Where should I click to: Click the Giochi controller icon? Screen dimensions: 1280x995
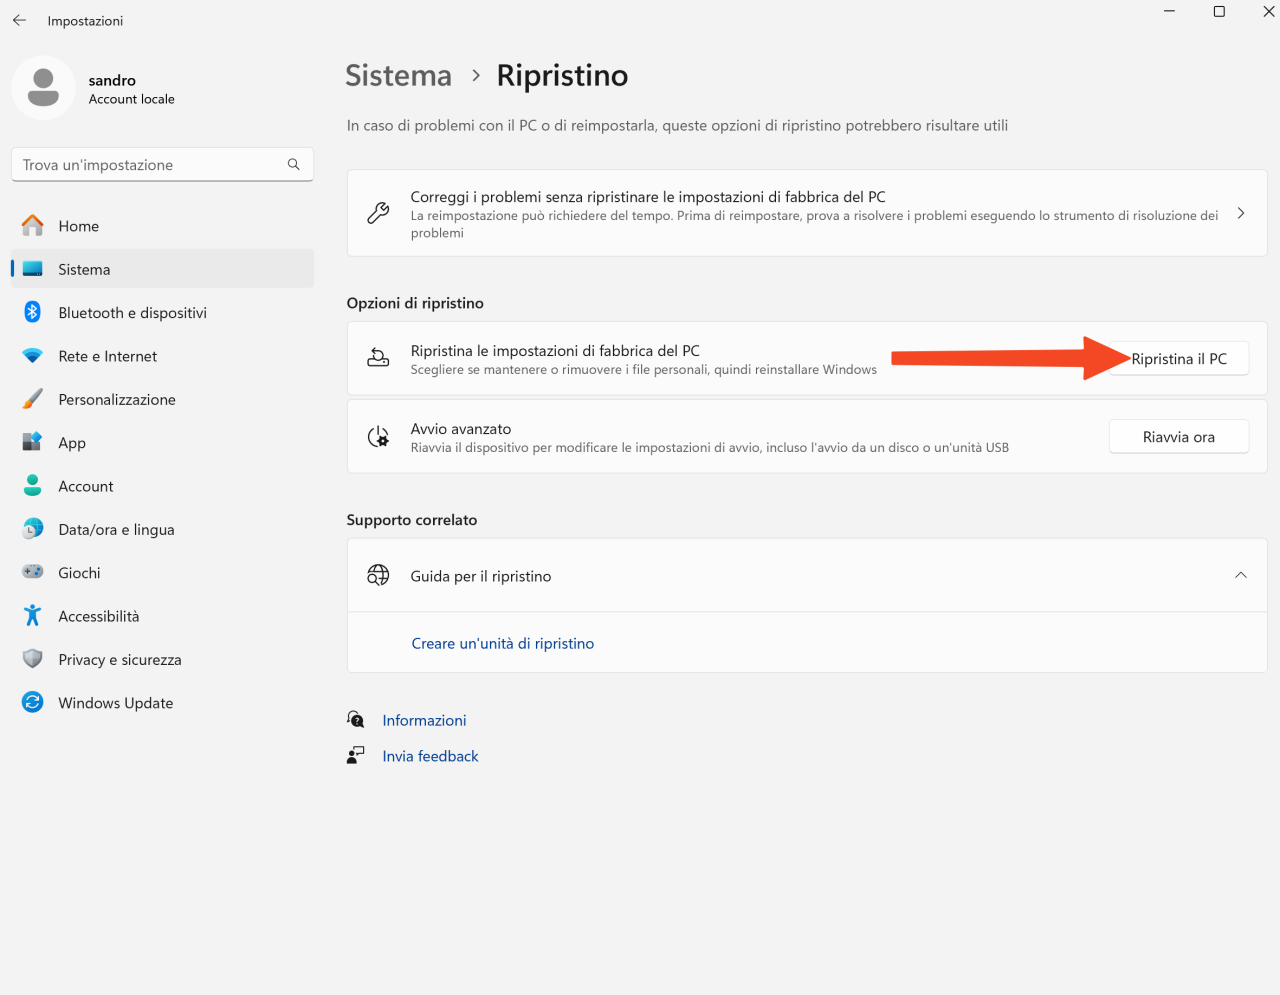point(33,572)
